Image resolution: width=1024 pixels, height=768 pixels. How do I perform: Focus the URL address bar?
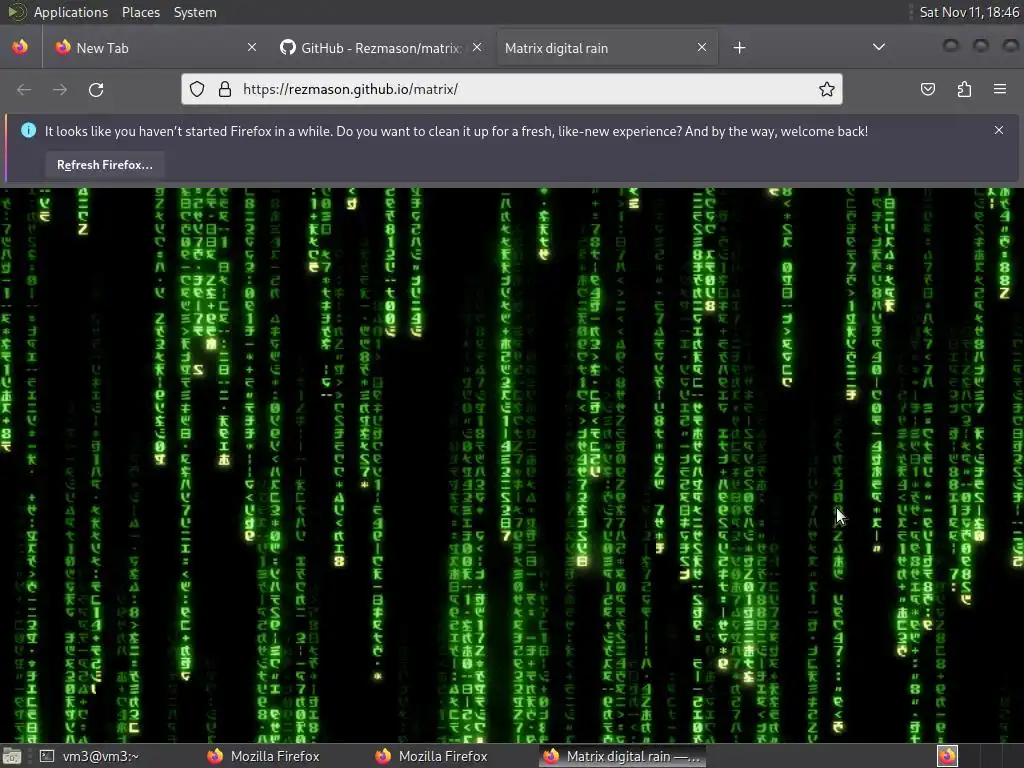[511, 89]
